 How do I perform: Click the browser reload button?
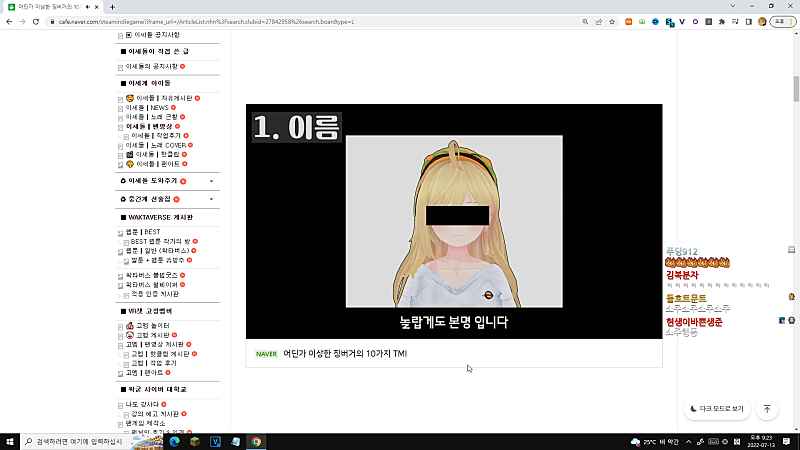click(x=38, y=21)
